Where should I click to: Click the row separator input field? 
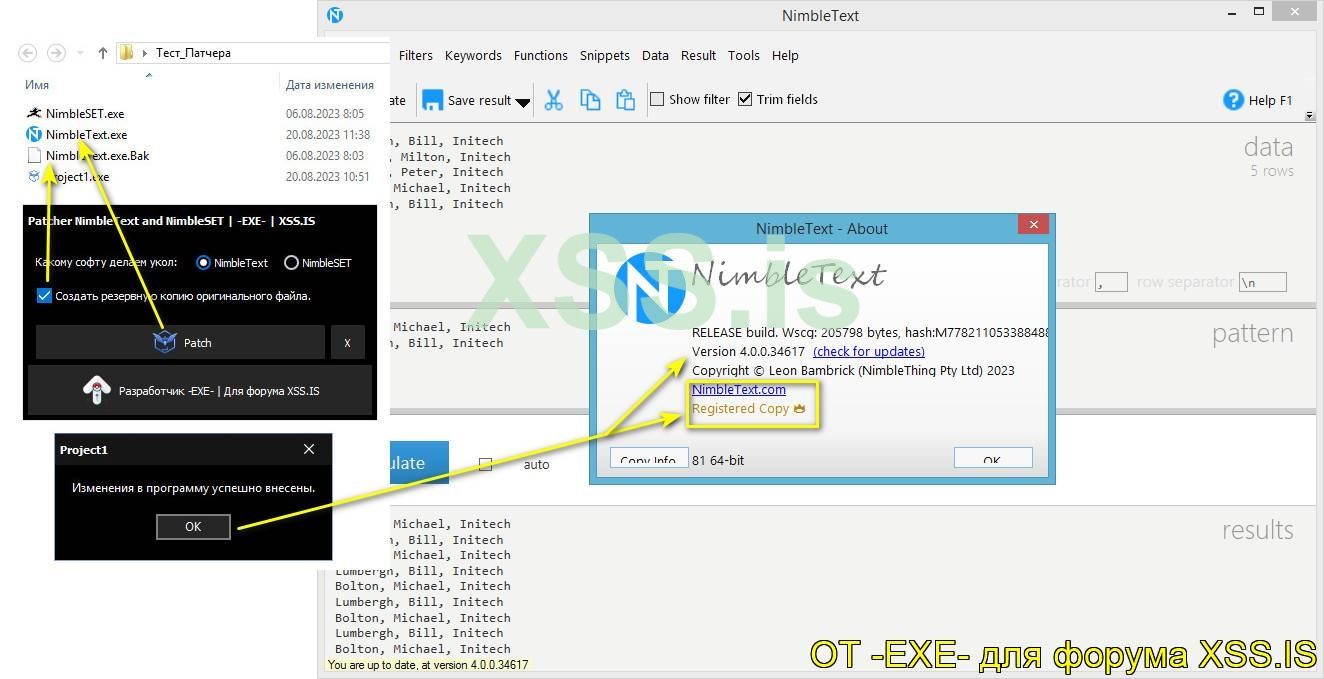coord(1262,282)
